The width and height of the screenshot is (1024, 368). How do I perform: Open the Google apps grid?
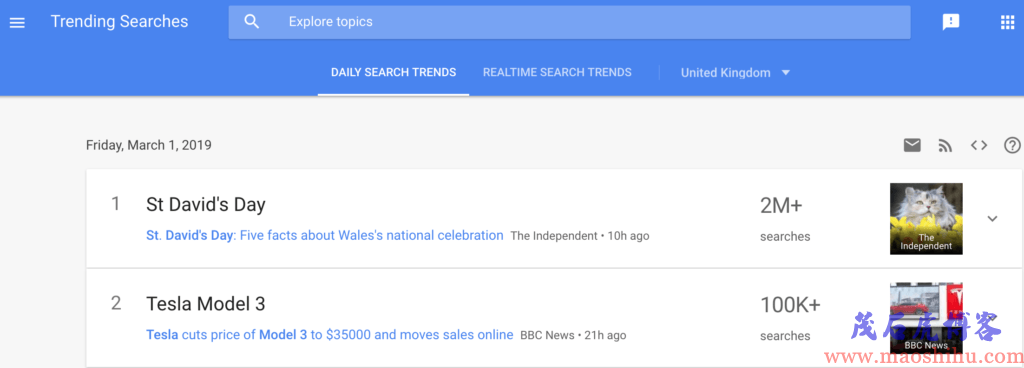(x=1008, y=22)
